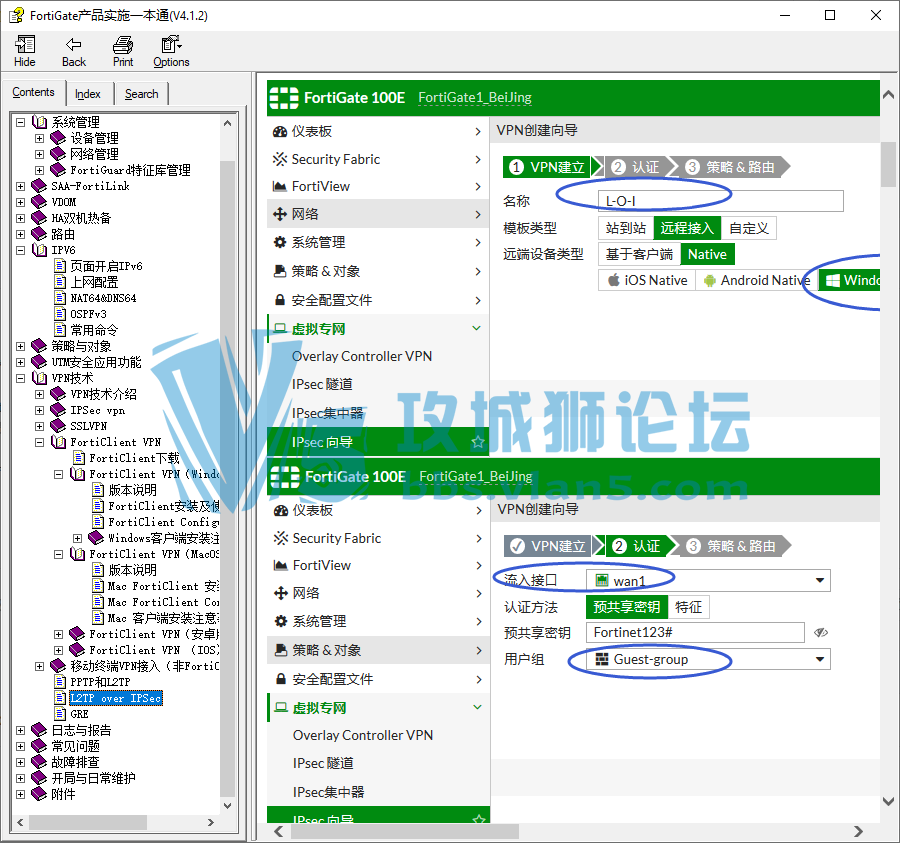Click the 预共享密钥 field with Fortinet123#
Screen dimensions: 900x843
695,632
